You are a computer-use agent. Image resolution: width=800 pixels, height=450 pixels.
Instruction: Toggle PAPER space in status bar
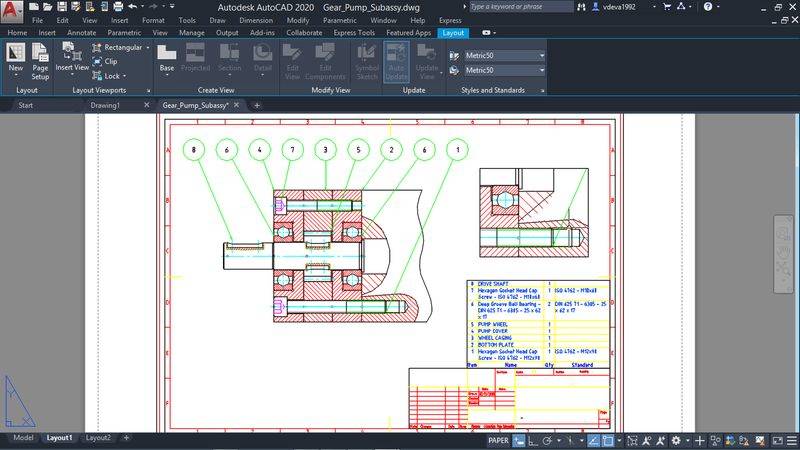click(498, 440)
